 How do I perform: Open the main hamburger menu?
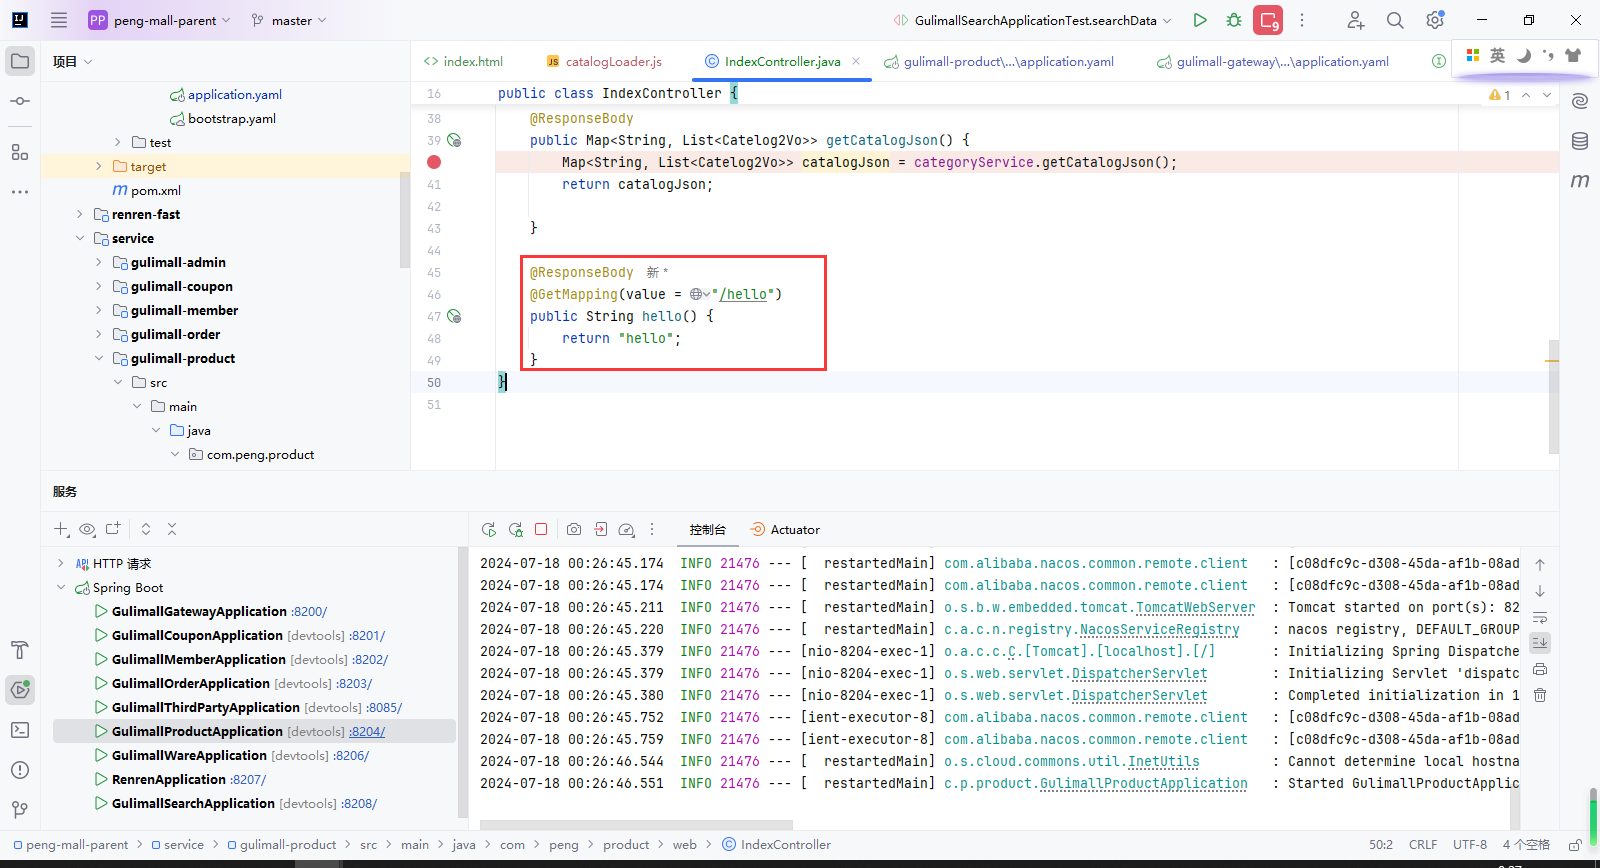click(x=59, y=20)
